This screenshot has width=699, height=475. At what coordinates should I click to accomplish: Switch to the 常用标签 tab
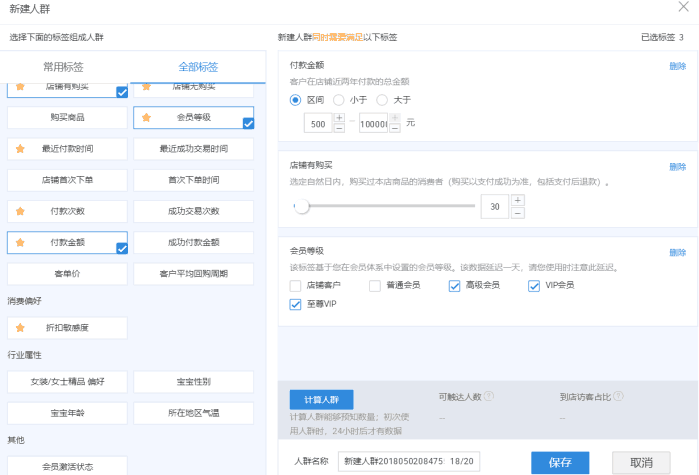pyautogui.click(x=64, y=67)
